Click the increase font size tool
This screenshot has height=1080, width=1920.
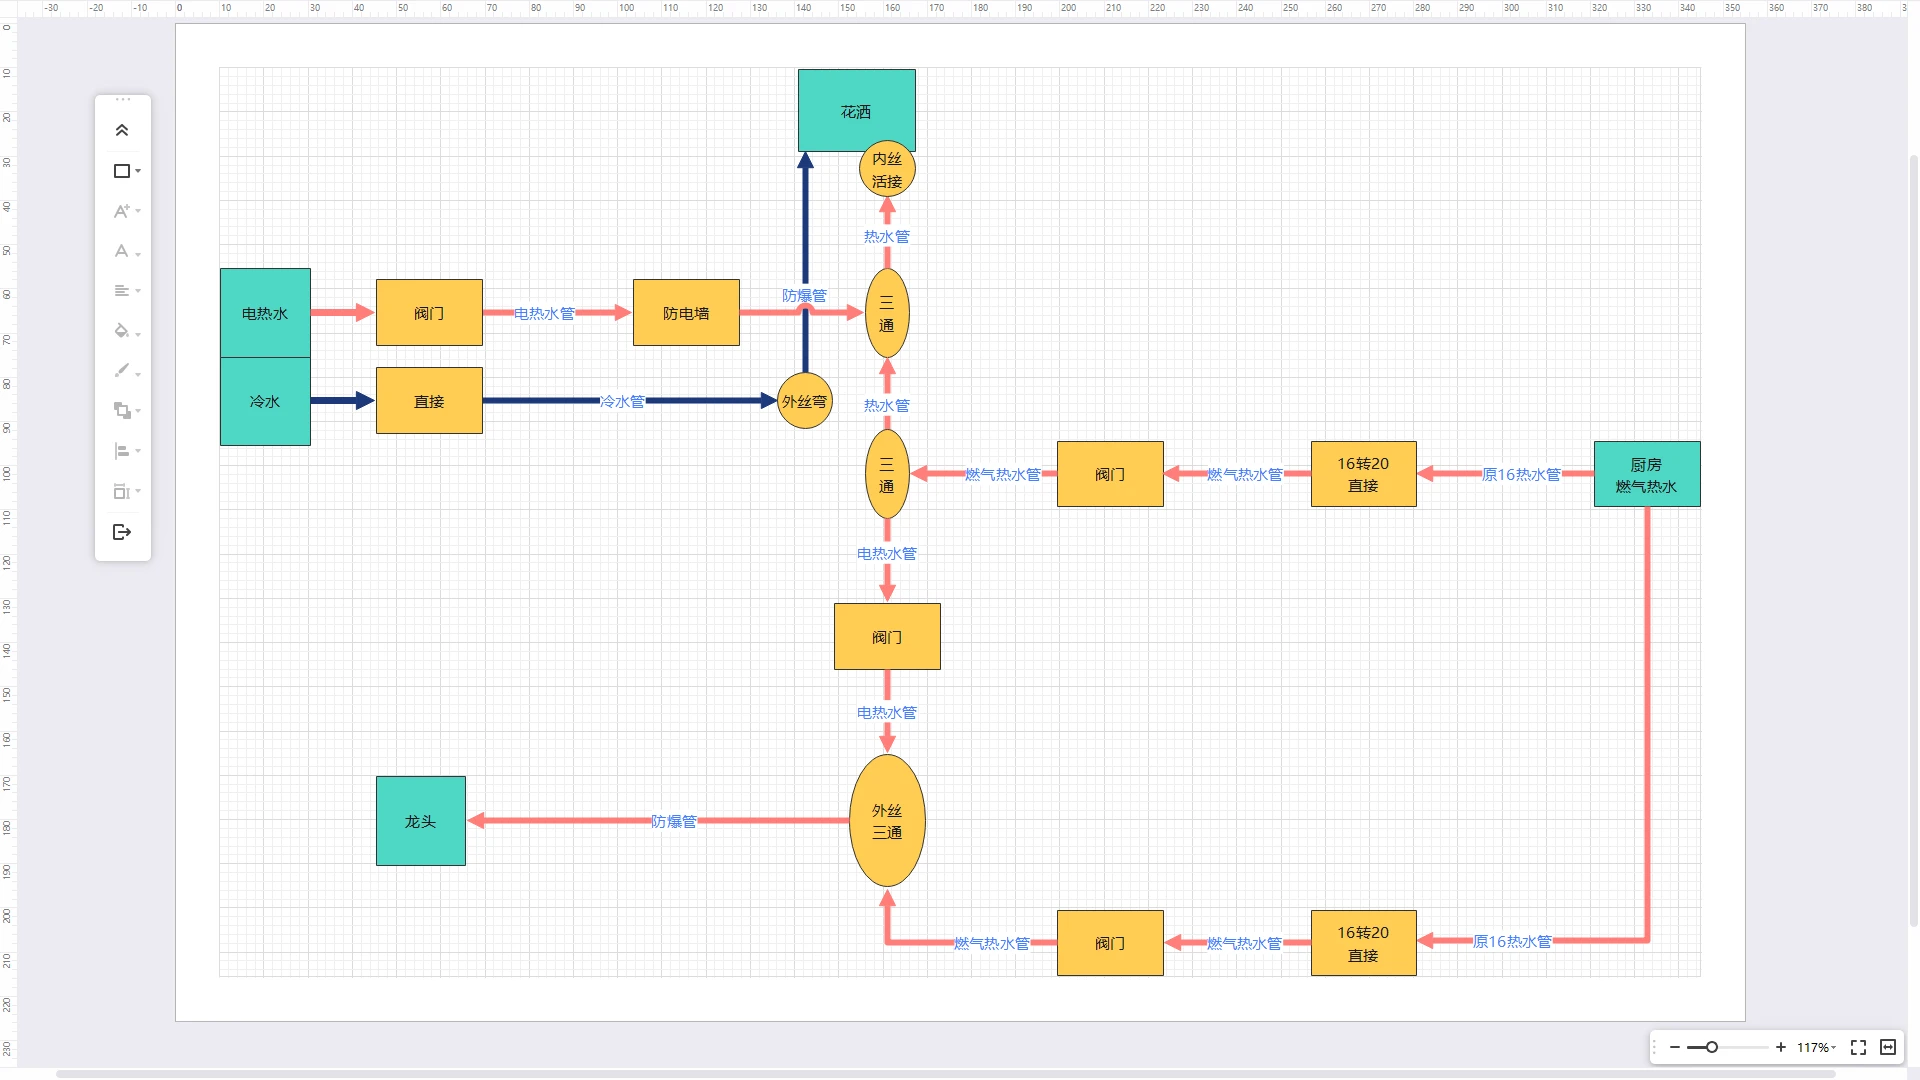[x=121, y=211]
